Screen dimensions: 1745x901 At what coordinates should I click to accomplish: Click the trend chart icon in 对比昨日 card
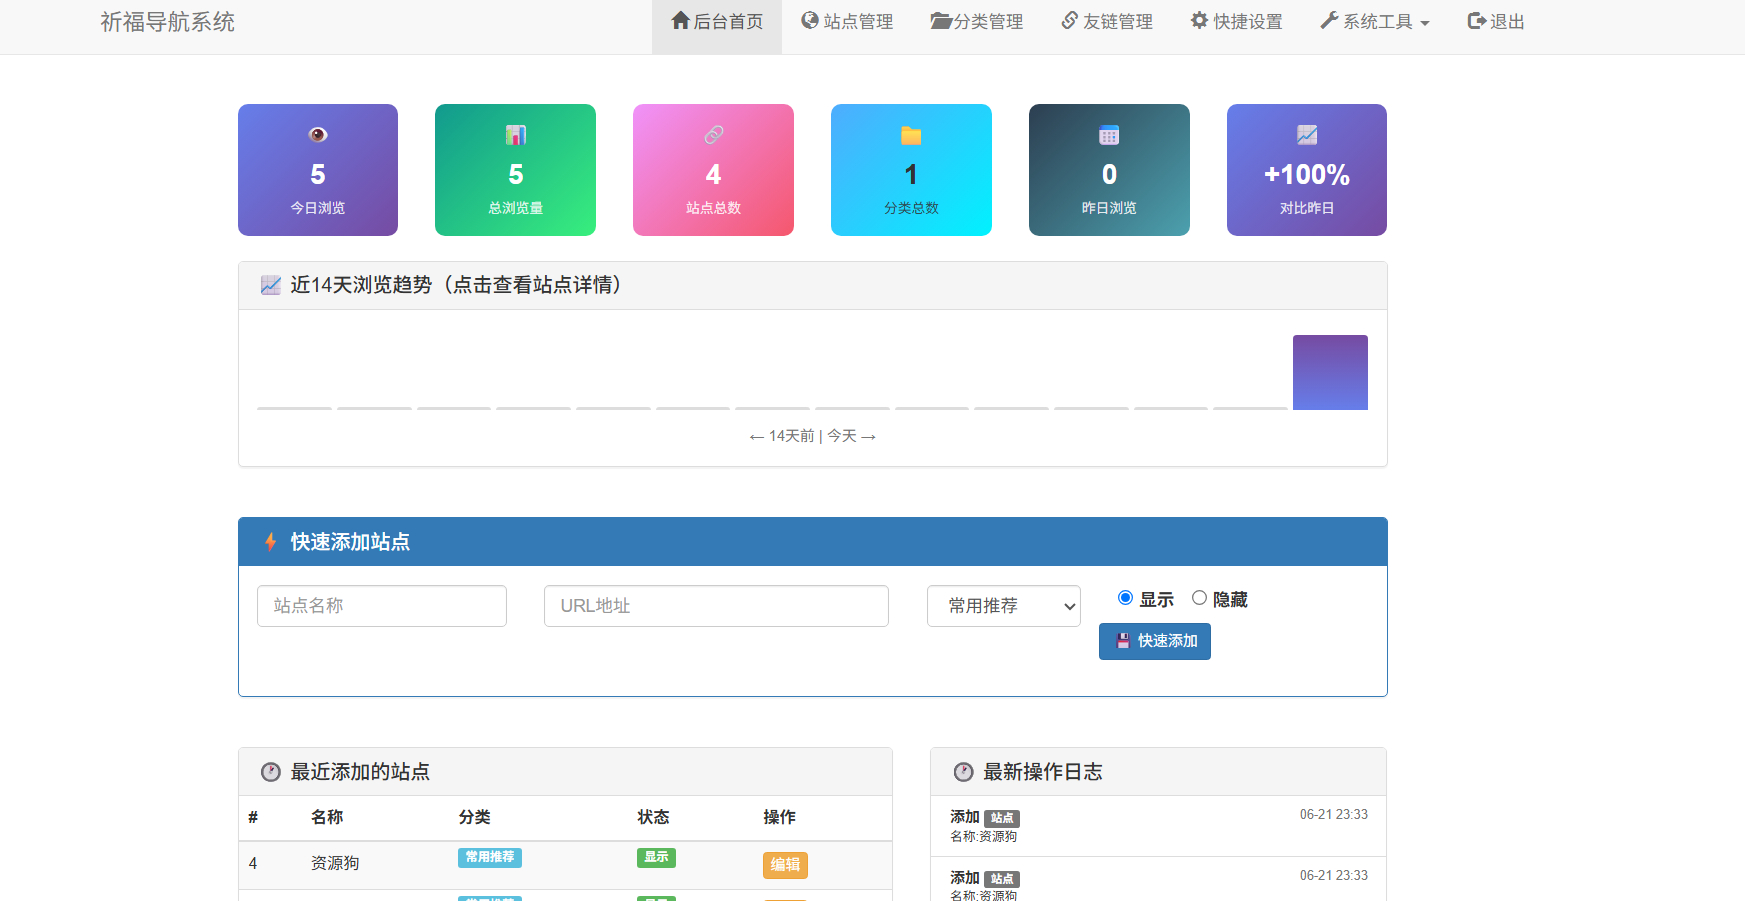click(1307, 135)
